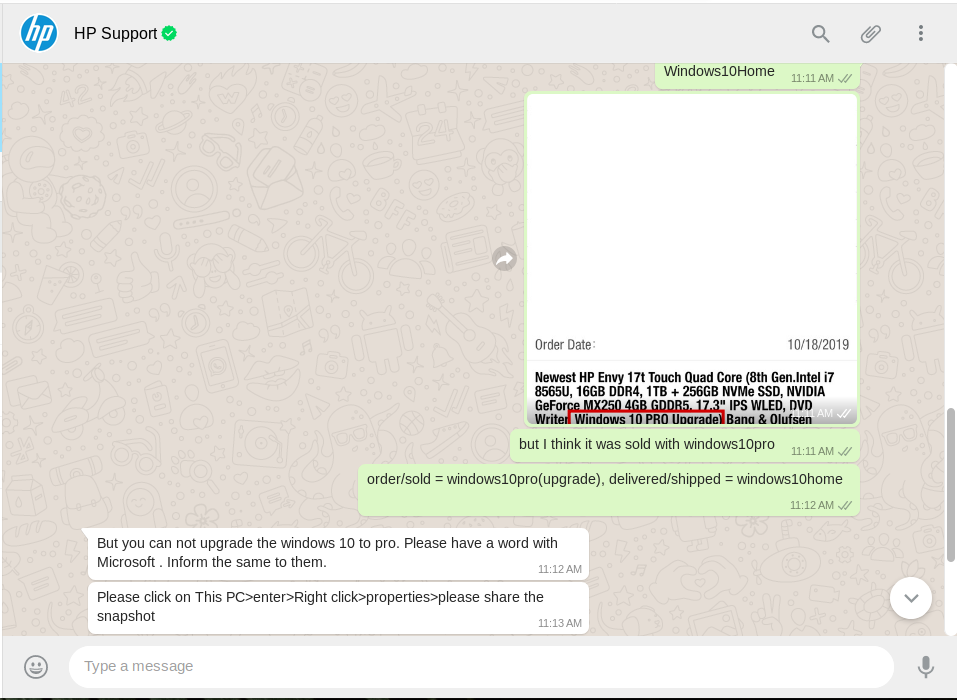Open the three-dot chat menu

tap(920, 34)
